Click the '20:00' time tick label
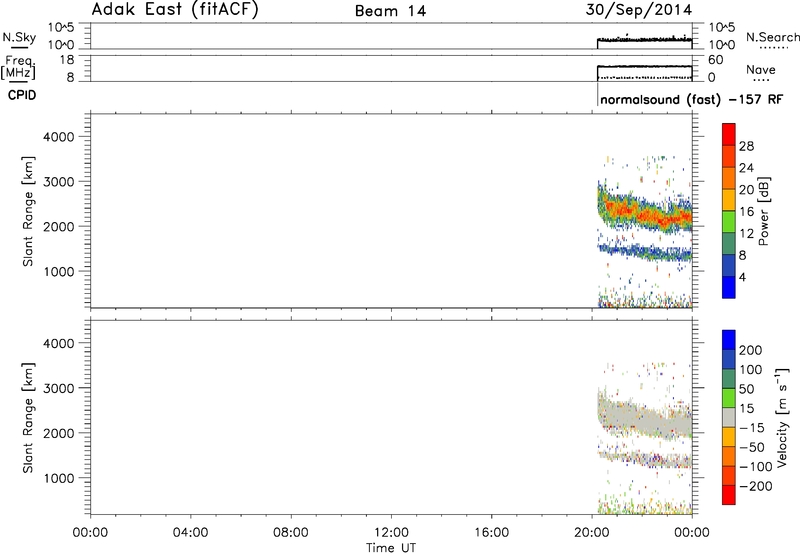The width and height of the screenshot is (800, 554). click(591, 533)
